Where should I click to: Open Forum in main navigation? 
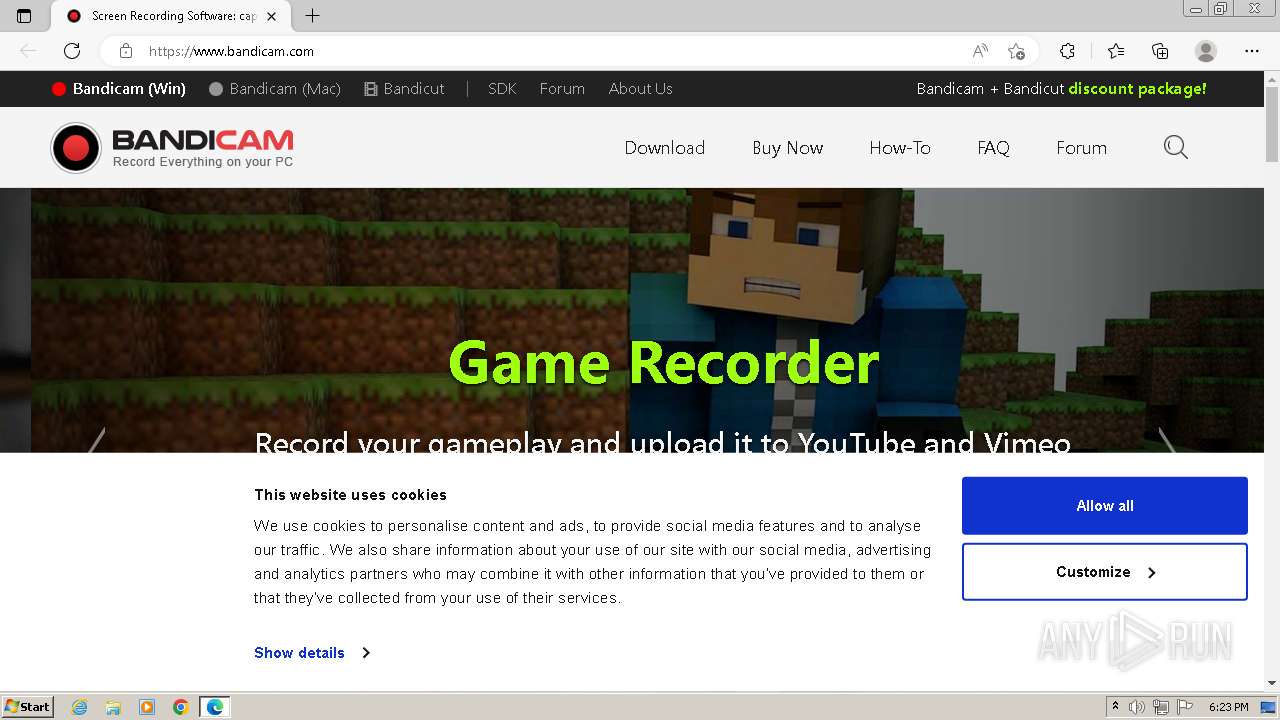tap(1081, 148)
